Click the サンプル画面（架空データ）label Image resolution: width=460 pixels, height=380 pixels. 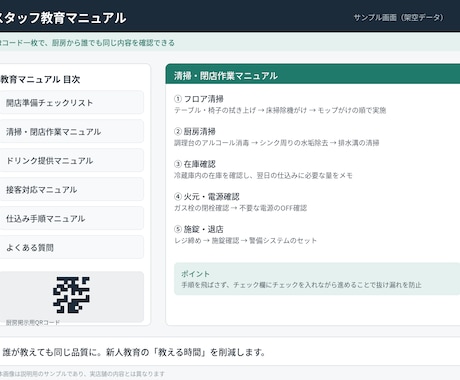click(398, 18)
